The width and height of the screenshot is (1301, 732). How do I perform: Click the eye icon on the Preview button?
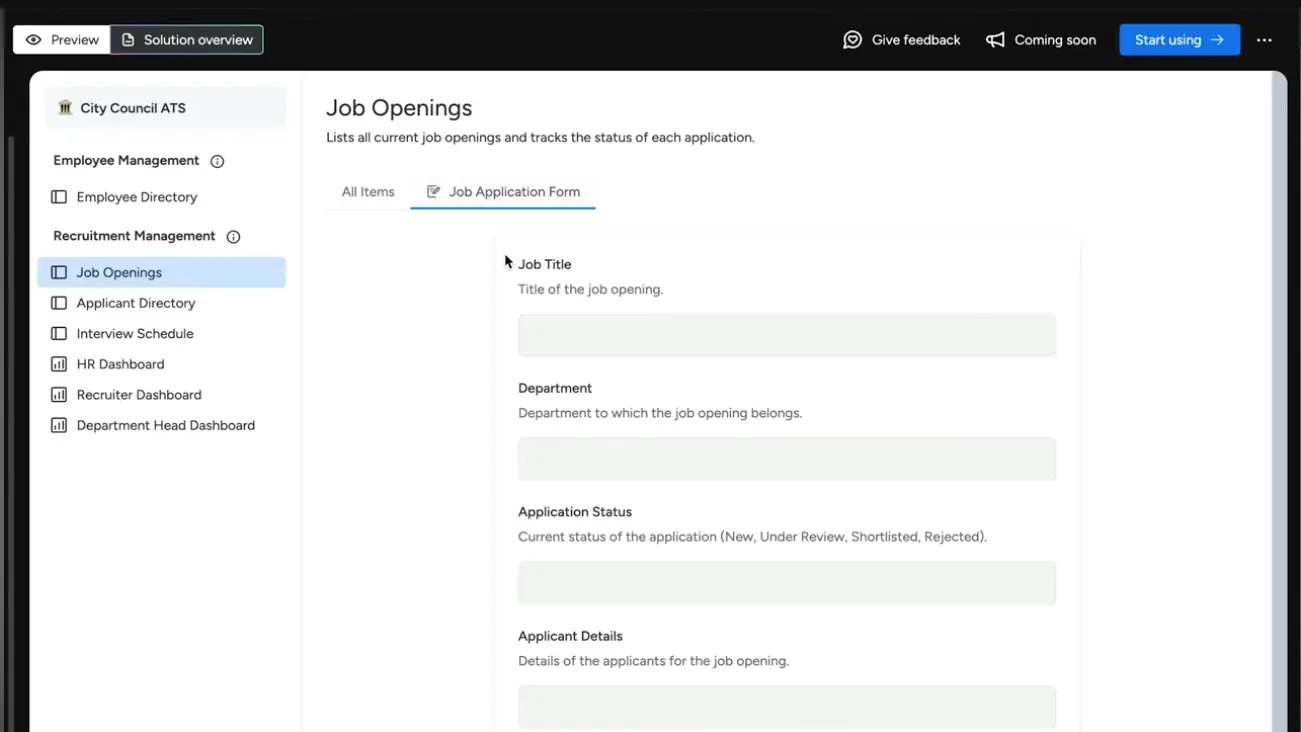(35, 39)
